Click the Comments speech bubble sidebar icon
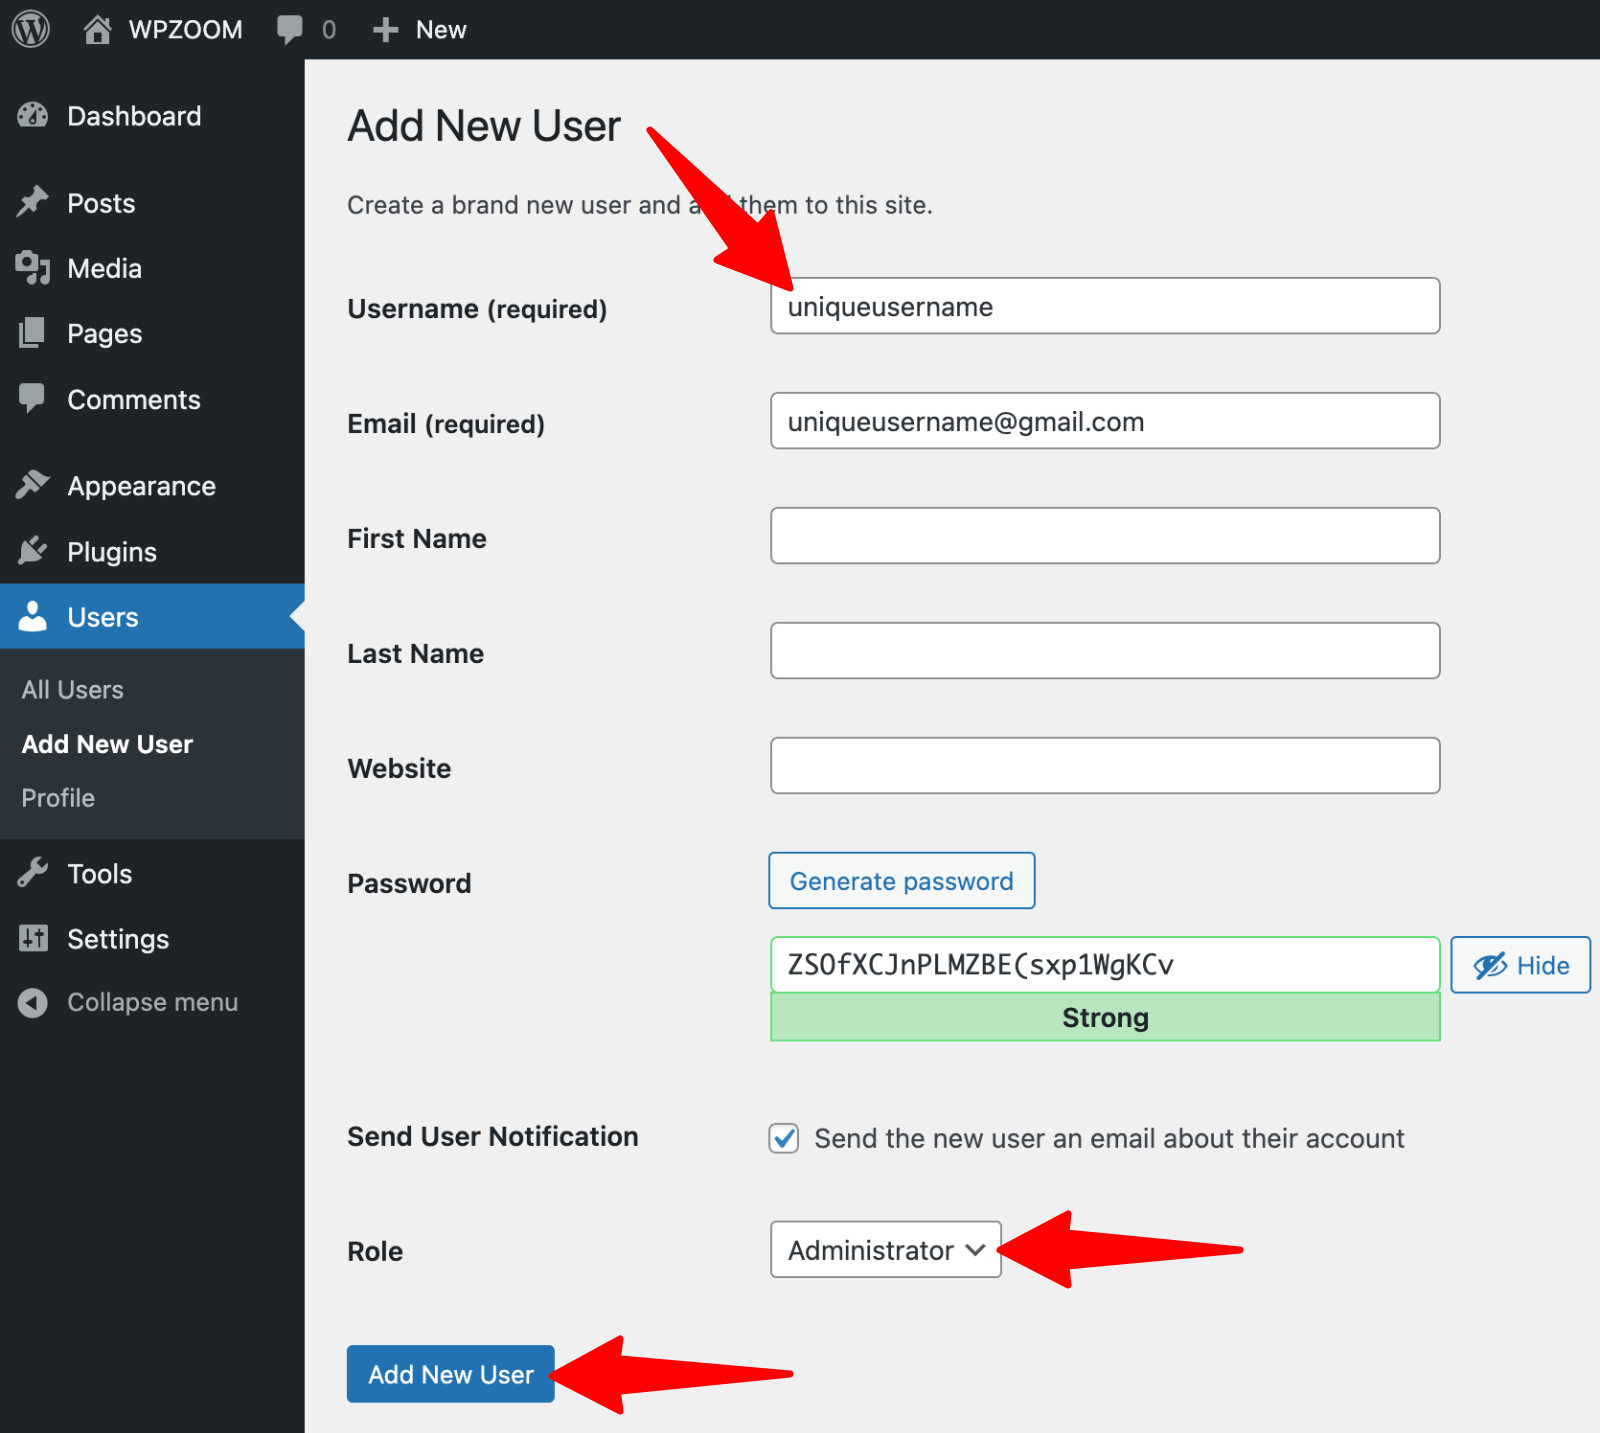The width and height of the screenshot is (1600, 1433). pyautogui.click(x=33, y=398)
